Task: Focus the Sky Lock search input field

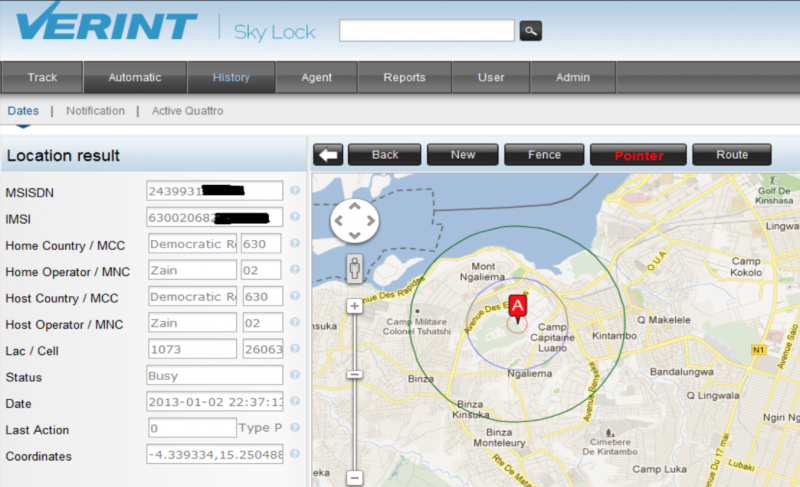Action: tap(427, 31)
